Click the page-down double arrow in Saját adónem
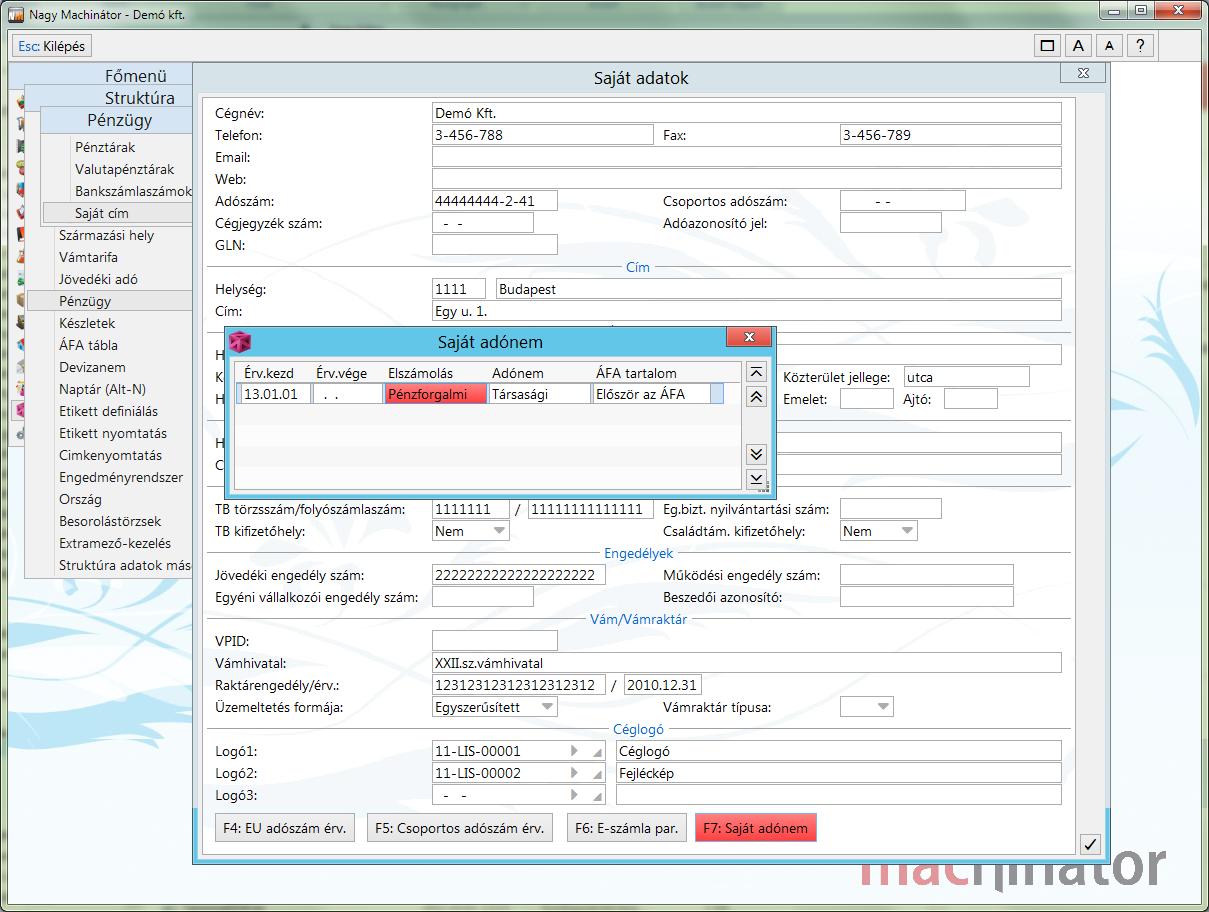1209x912 pixels. pos(757,454)
